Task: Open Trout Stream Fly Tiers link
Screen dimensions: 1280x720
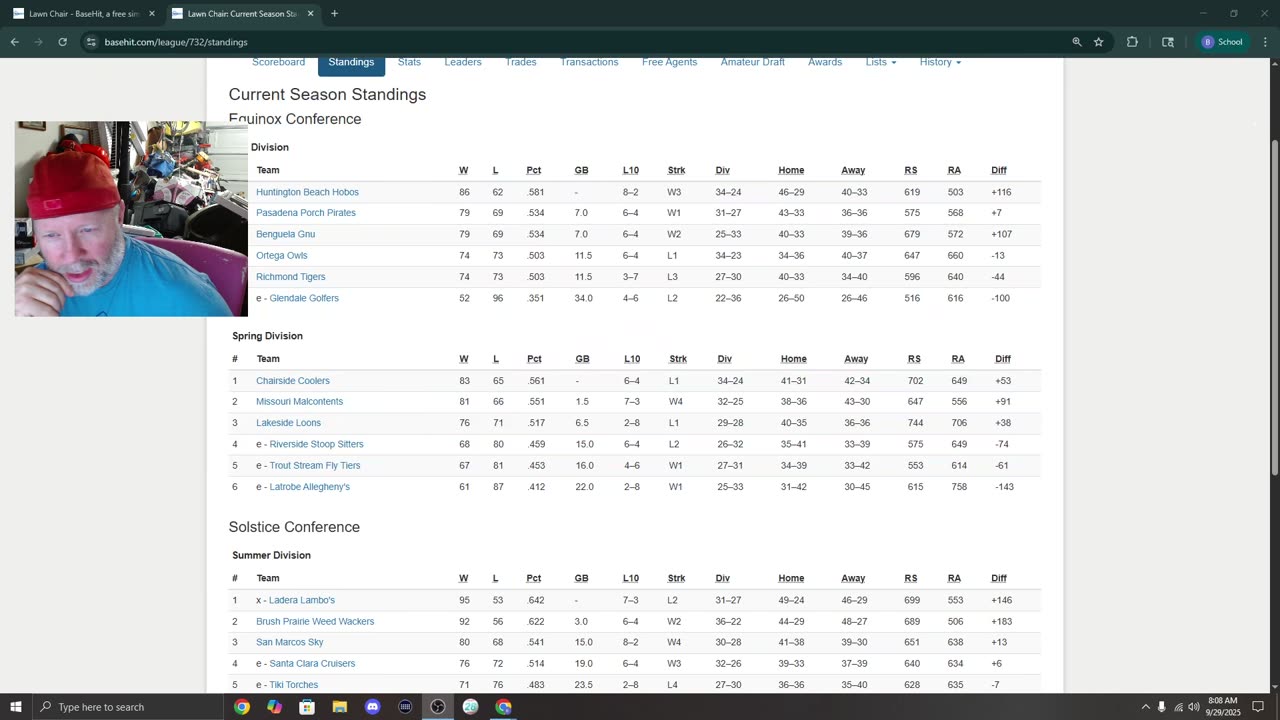Action: (x=315, y=466)
